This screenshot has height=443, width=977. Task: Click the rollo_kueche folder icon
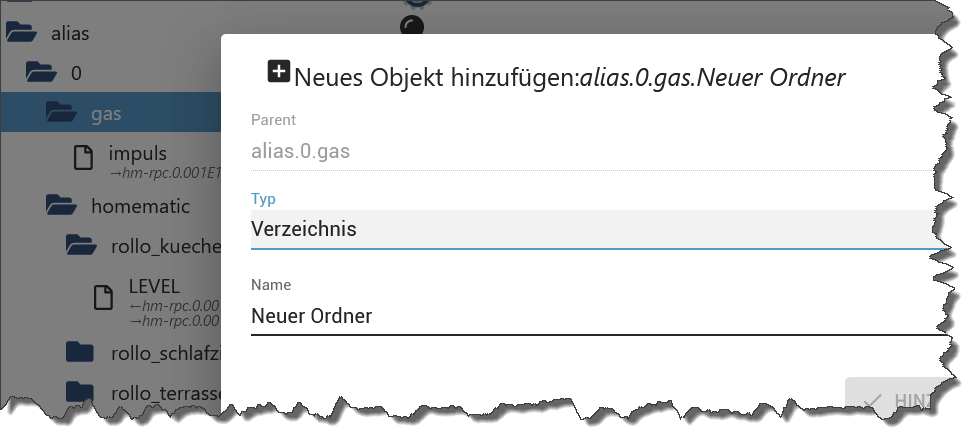click(x=81, y=245)
